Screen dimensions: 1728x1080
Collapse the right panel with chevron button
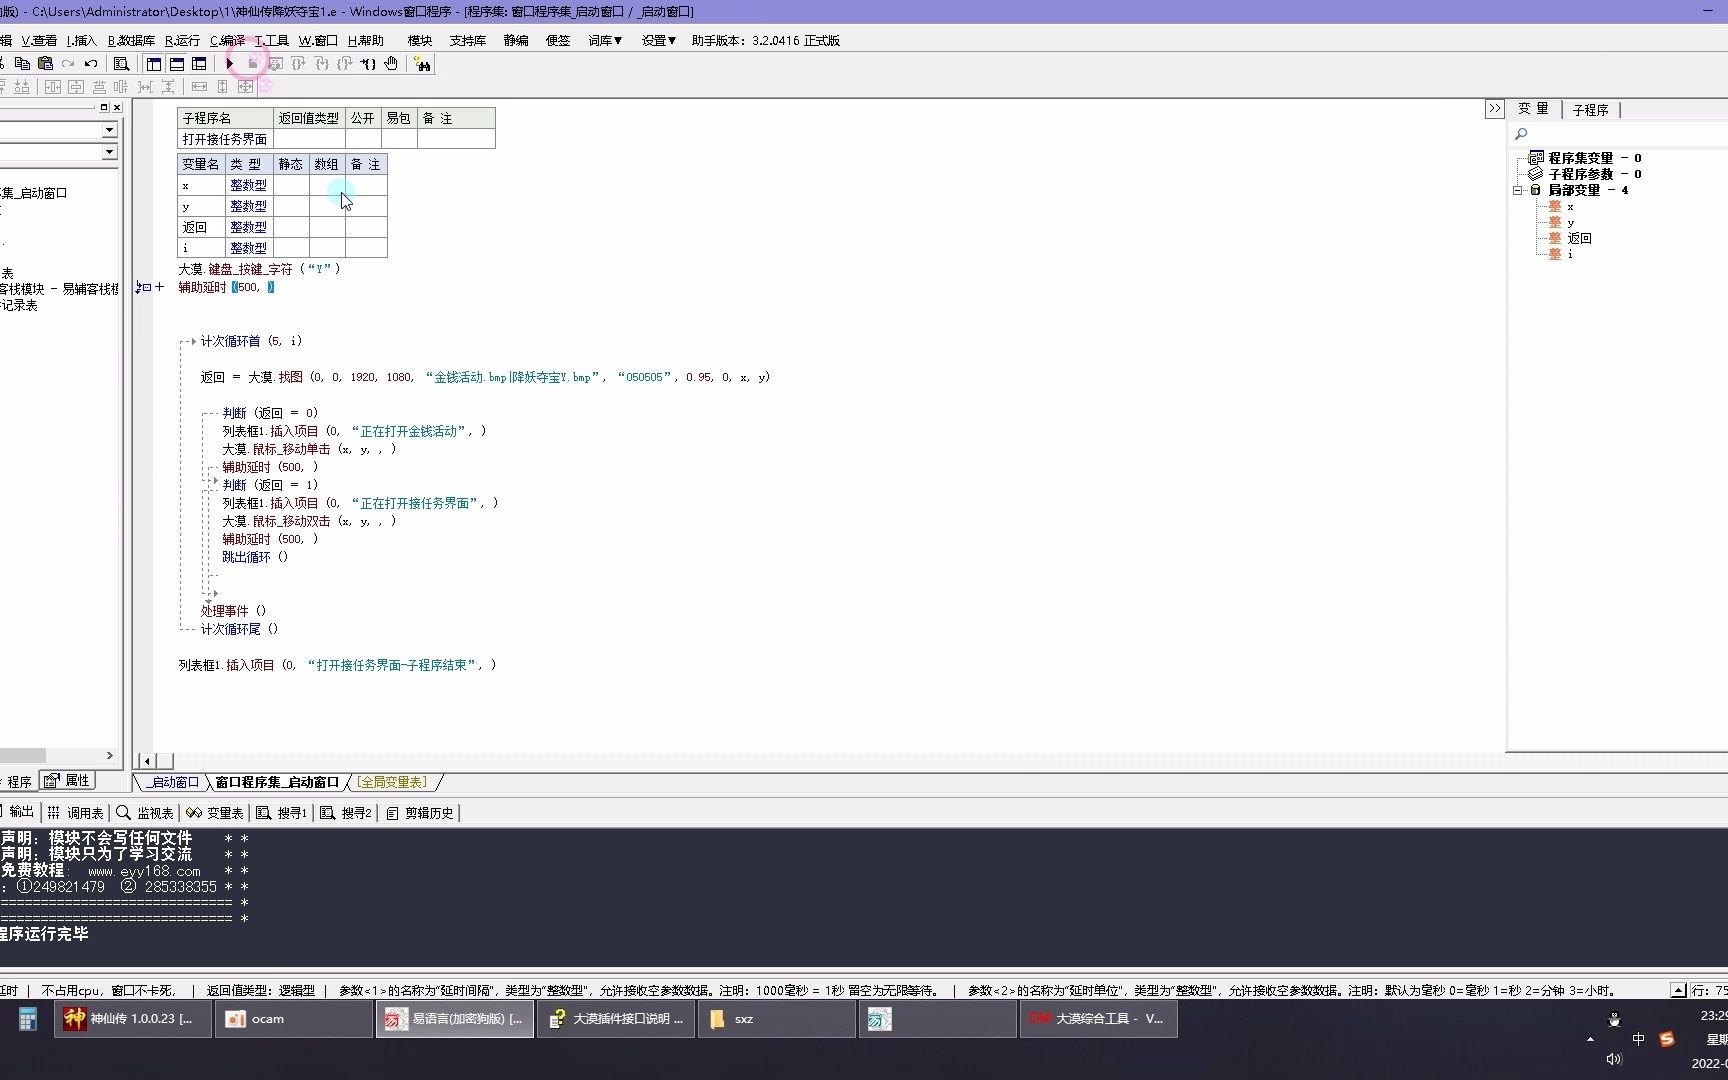[x=1494, y=109]
